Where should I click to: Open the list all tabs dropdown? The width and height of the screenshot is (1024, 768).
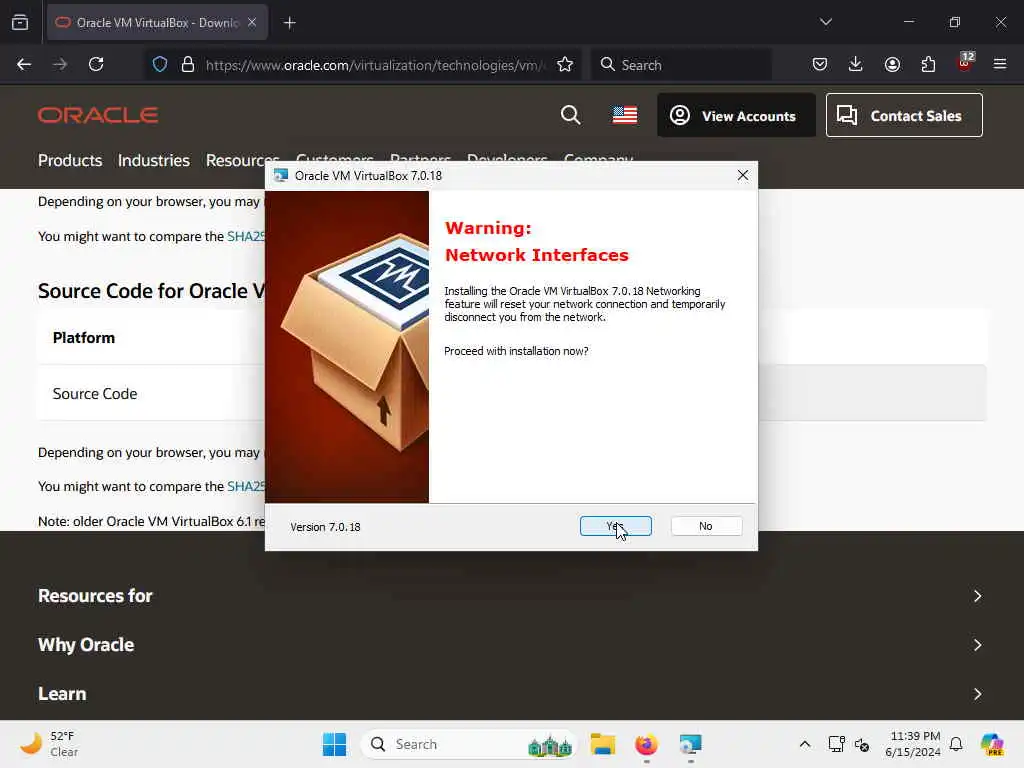click(x=825, y=22)
